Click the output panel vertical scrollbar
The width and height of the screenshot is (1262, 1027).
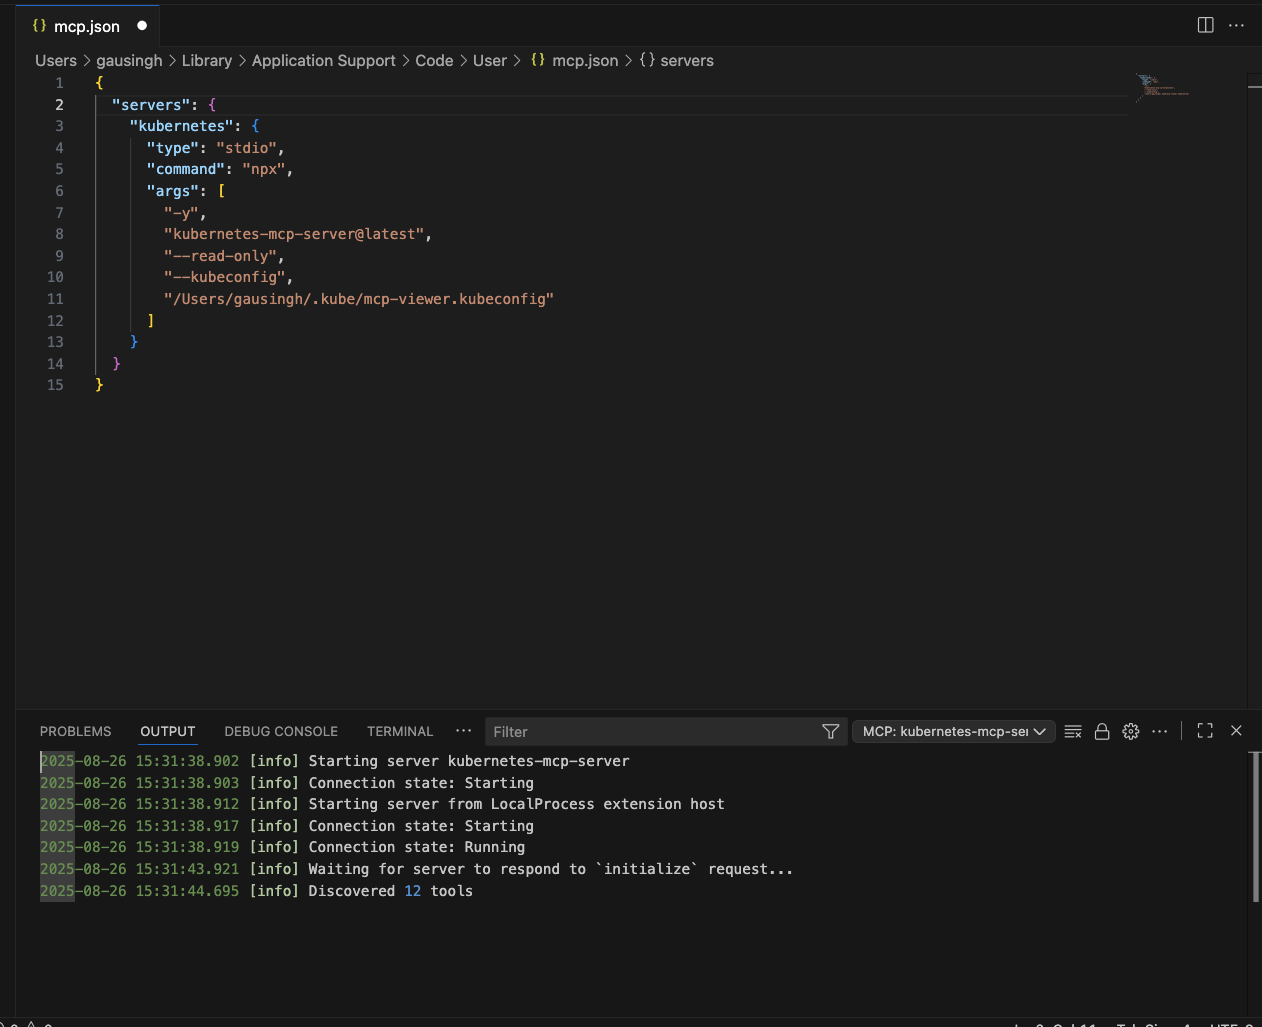point(1255,826)
